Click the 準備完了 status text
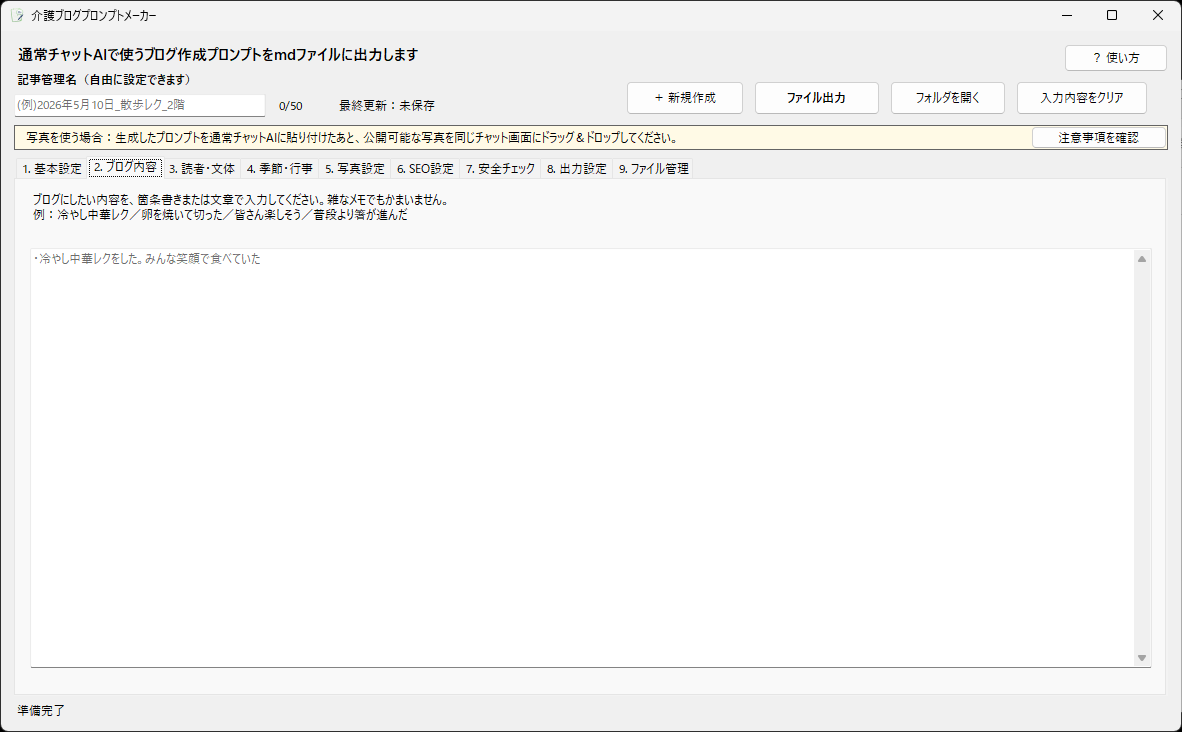The height and width of the screenshot is (732, 1182). (41, 710)
